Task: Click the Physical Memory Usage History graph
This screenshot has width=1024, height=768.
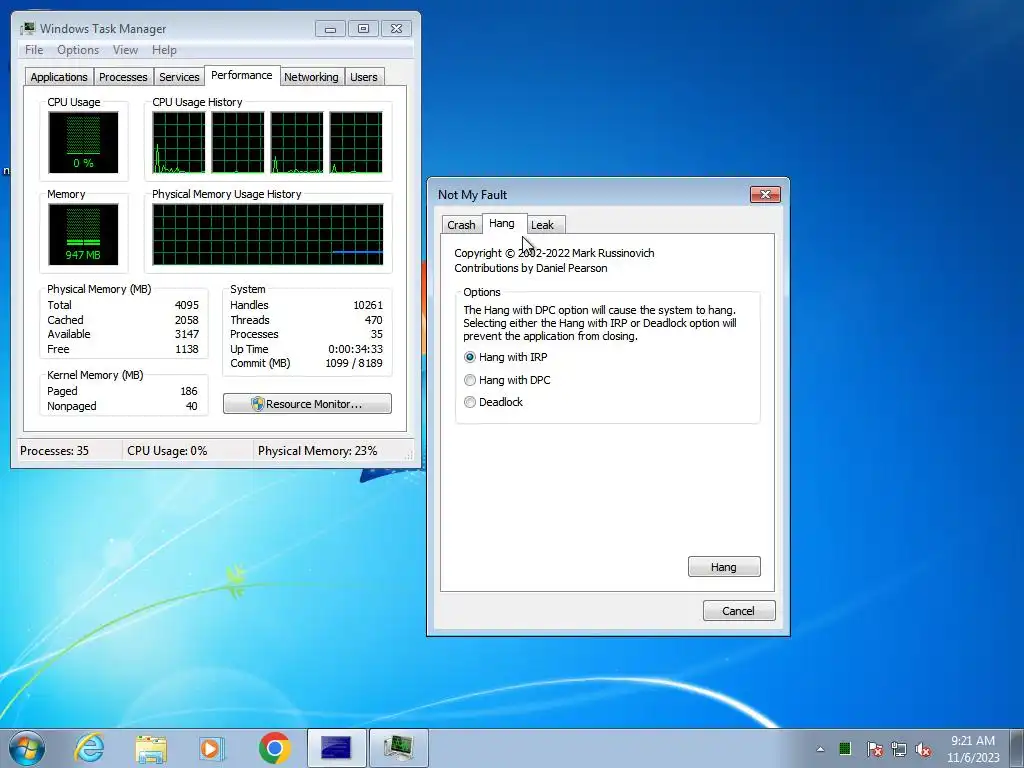Action: (x=268, y=234)
